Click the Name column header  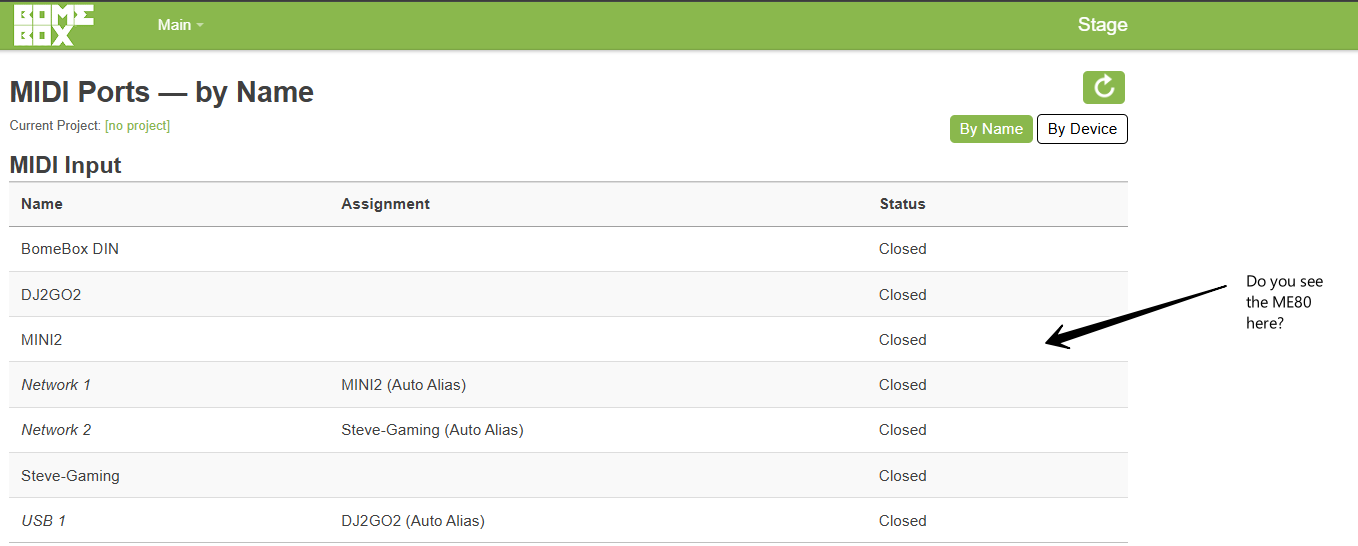tap(42, 204)
